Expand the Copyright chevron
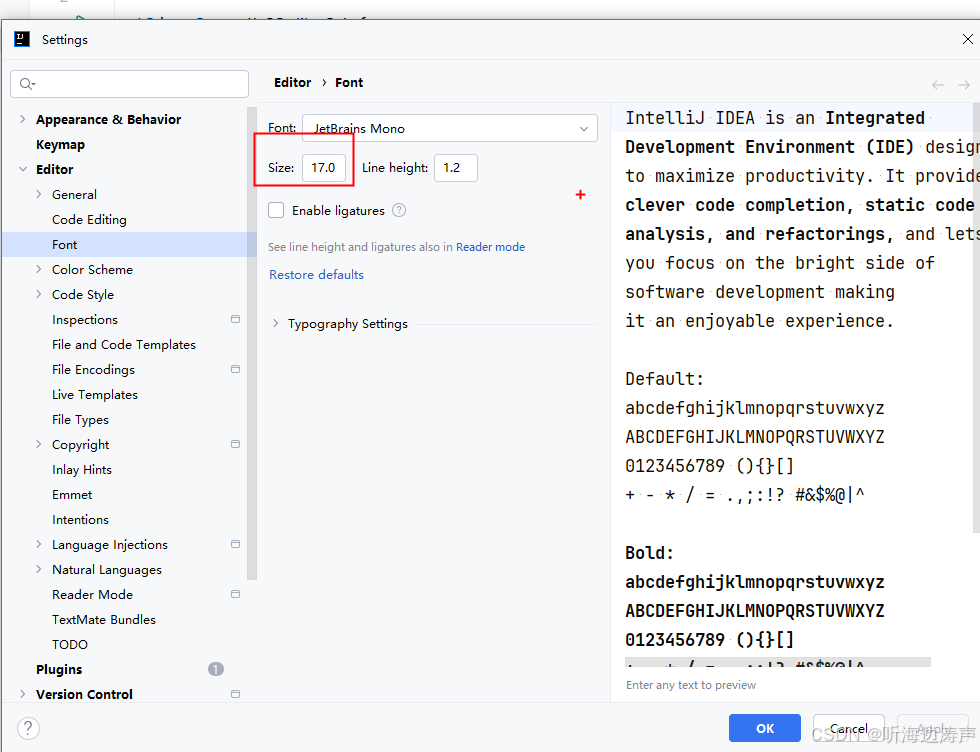The image size is (980, 752). coord(39,444)
